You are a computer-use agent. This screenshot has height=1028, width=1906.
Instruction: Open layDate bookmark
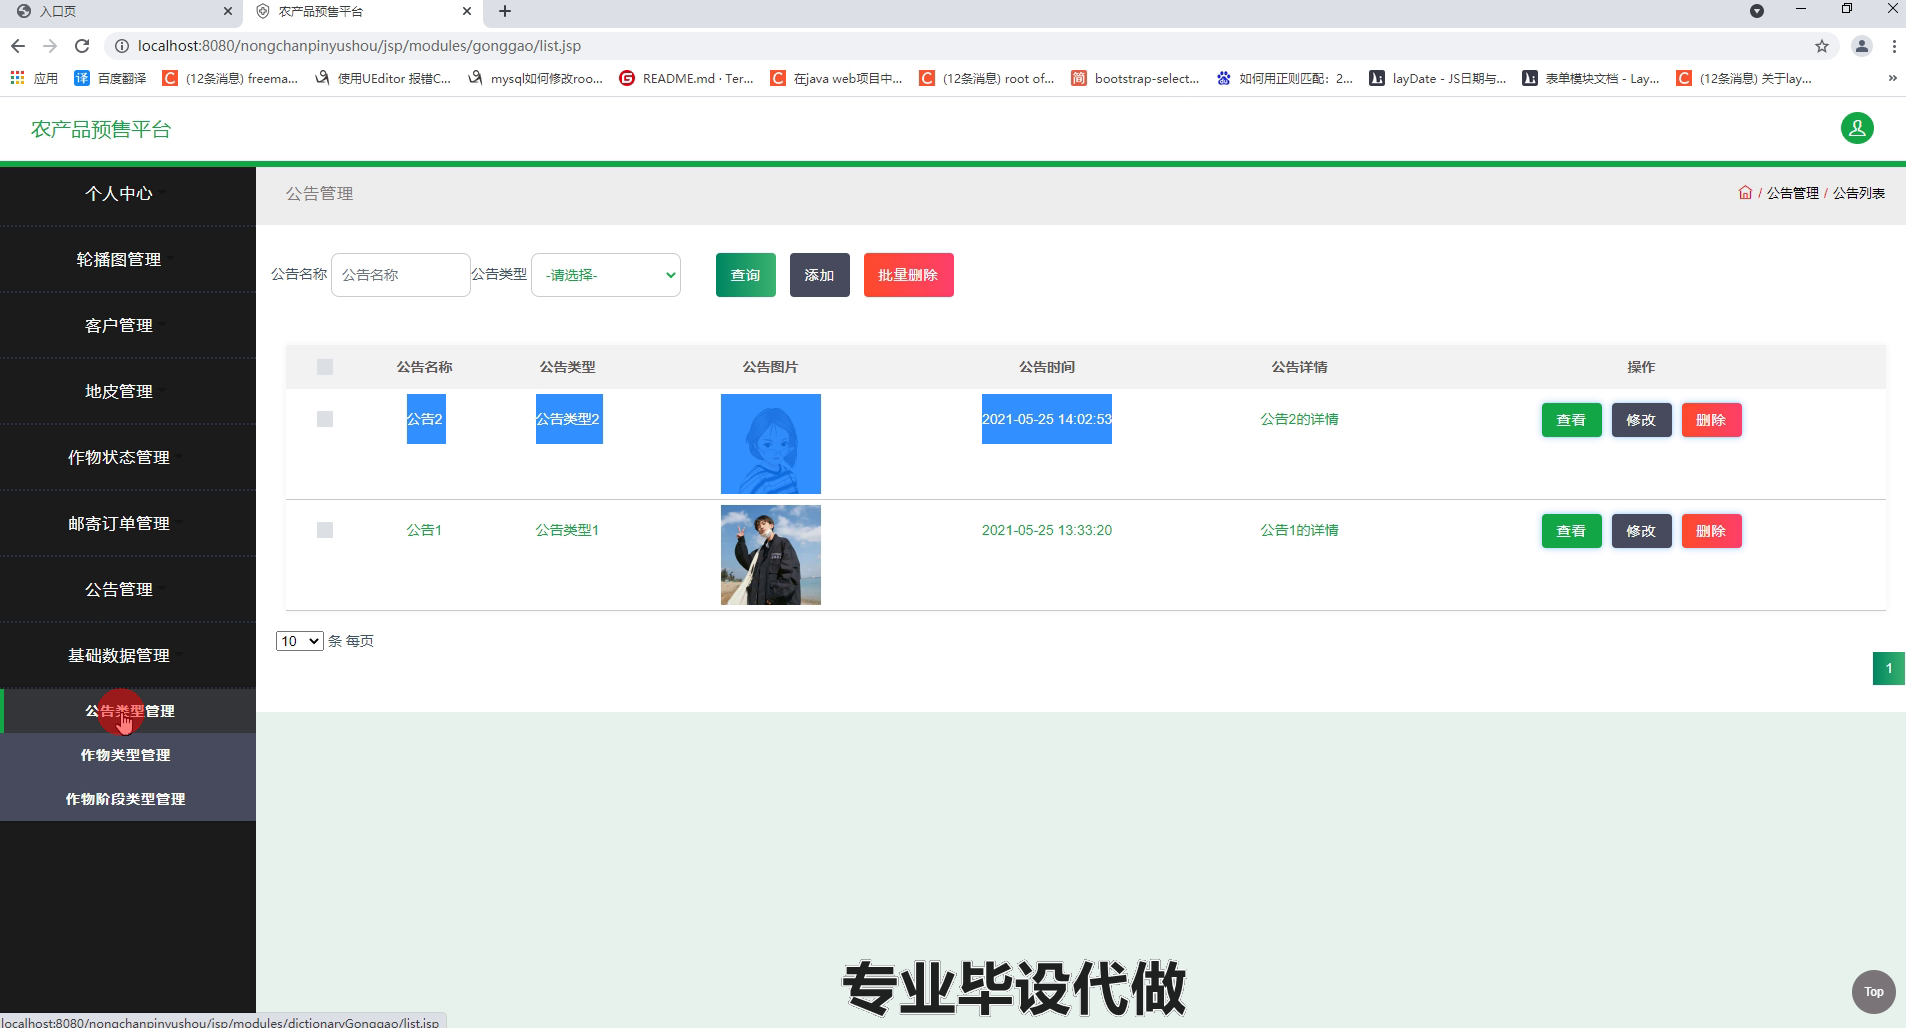click(x=1437, y=78)
